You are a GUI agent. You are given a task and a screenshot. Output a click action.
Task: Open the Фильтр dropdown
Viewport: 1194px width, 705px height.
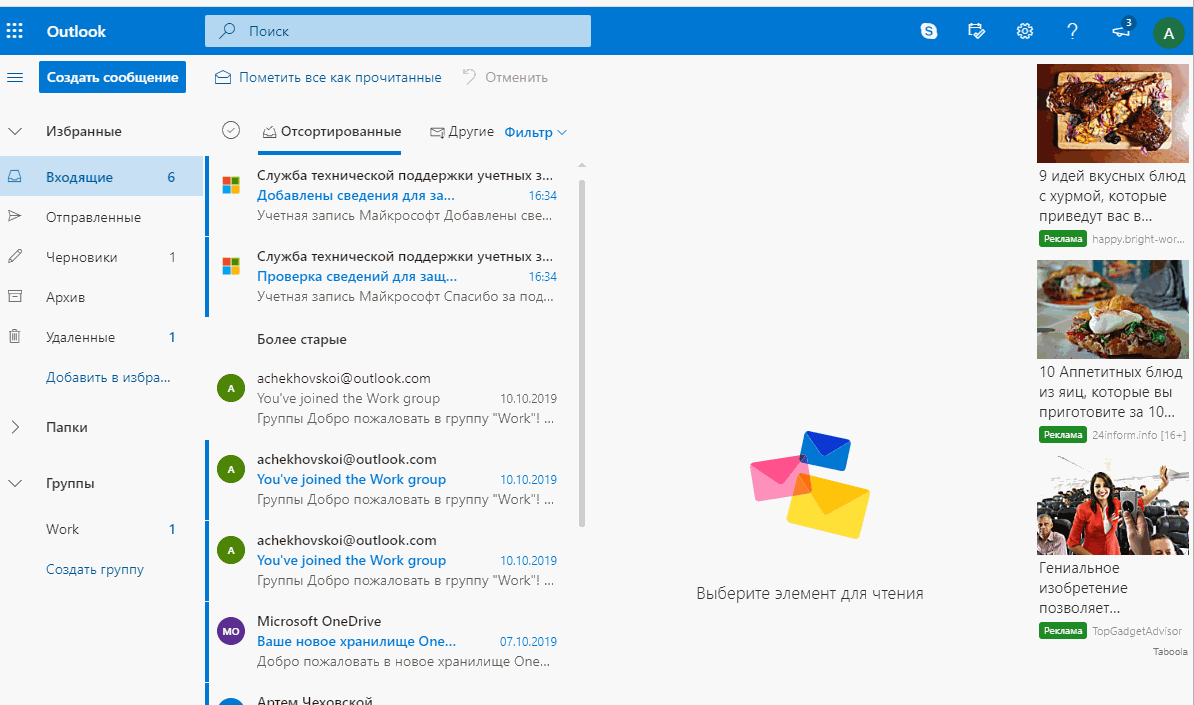535,132
